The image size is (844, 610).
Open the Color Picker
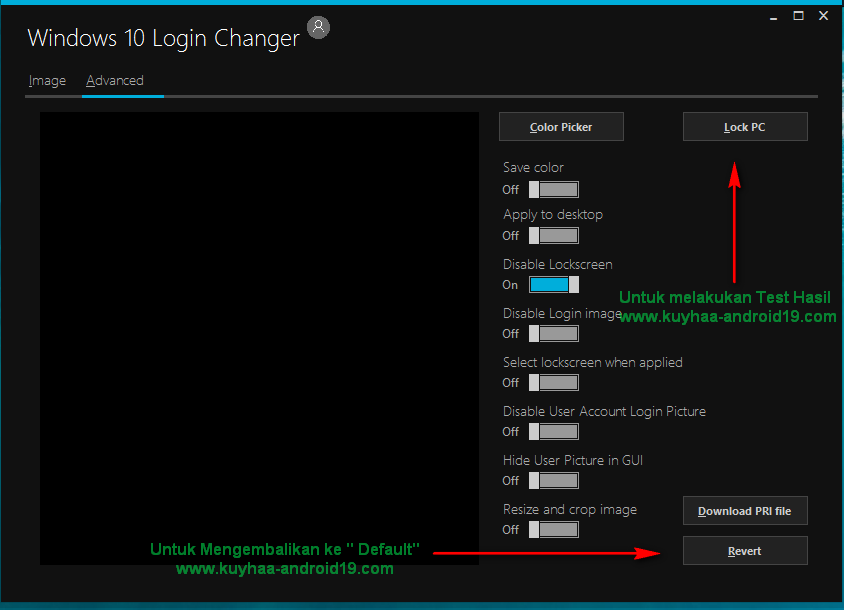[x=561, y=127]
